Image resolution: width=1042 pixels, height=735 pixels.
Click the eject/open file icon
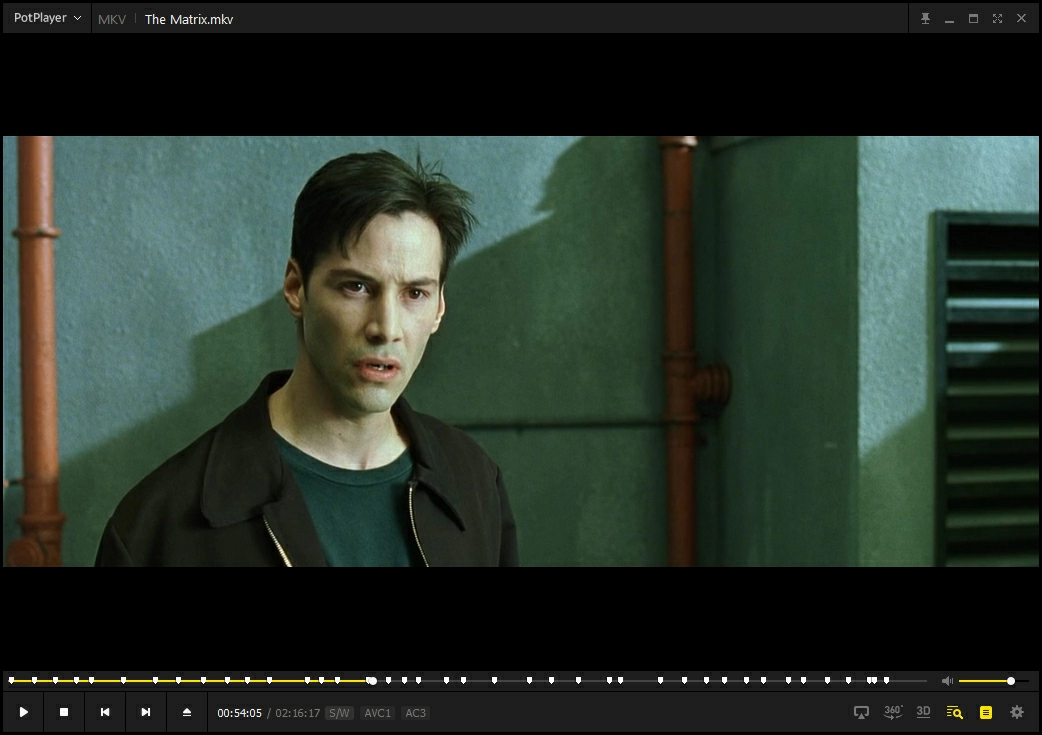tap(187, 712)
